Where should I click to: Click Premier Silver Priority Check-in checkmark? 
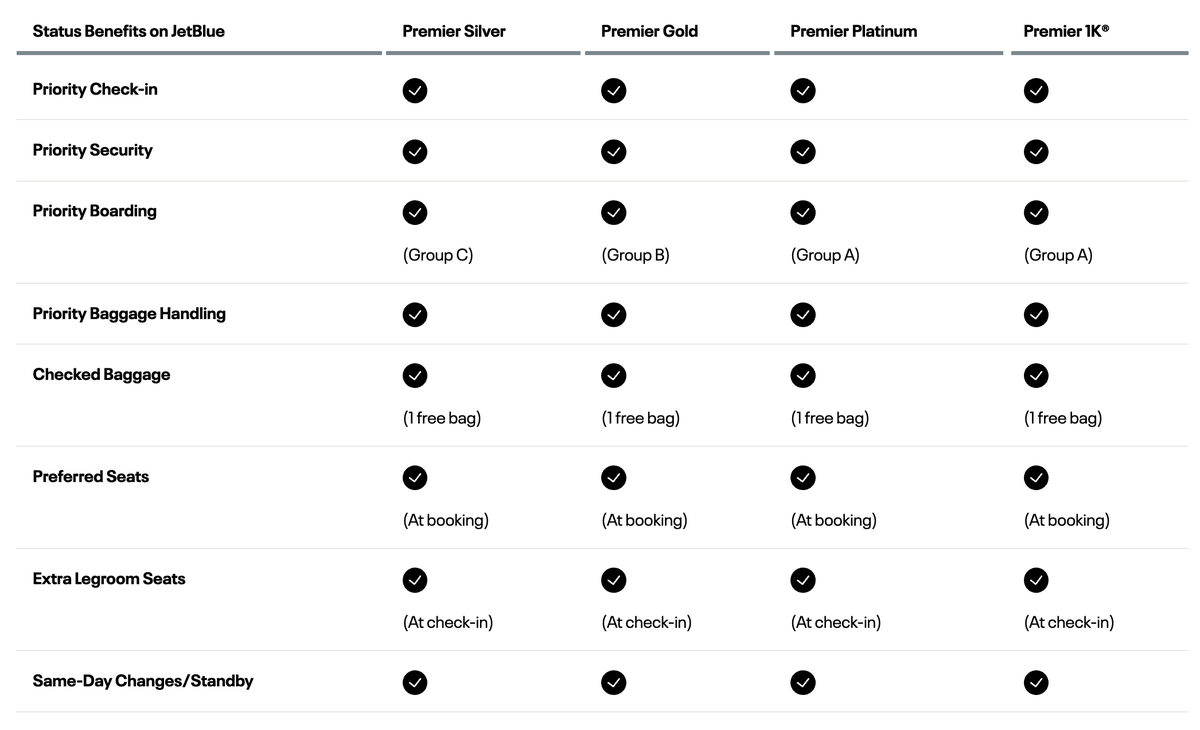(x=415, y=91)
